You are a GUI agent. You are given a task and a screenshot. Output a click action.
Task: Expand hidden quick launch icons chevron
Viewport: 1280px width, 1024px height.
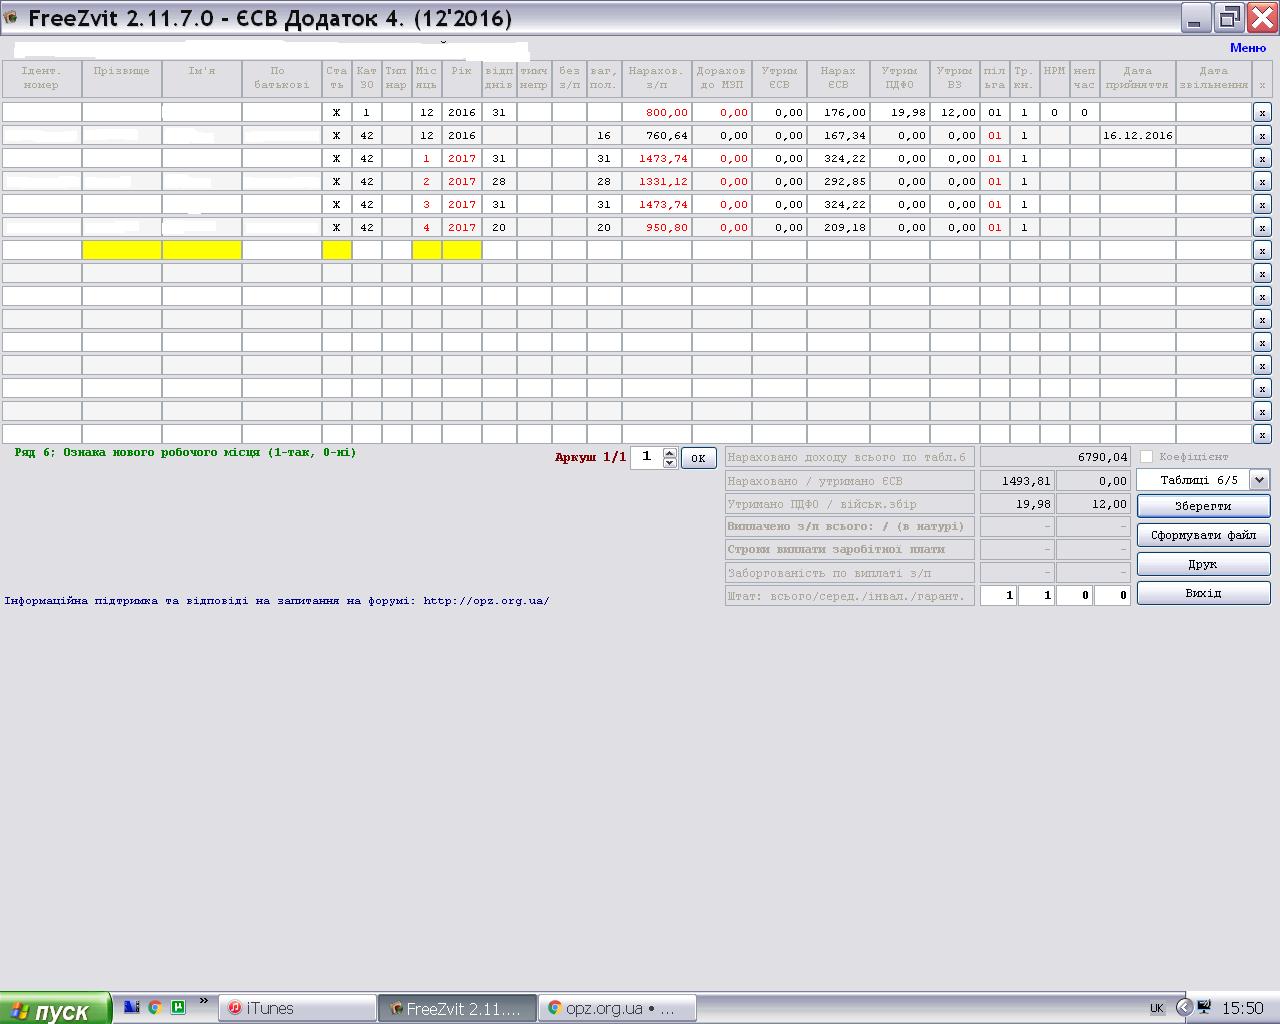click(x=204, y=1001)
